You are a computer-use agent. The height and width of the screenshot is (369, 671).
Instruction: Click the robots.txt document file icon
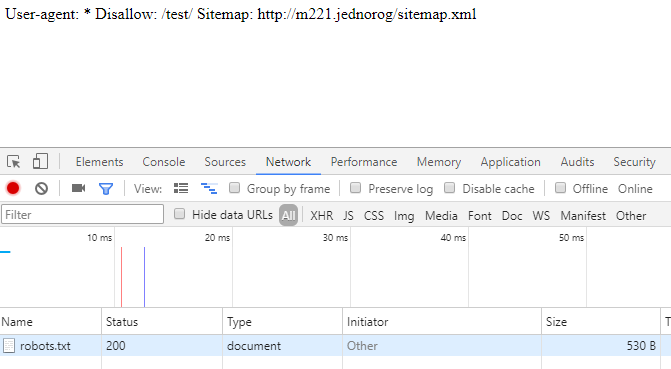click(x=9, y=346)
